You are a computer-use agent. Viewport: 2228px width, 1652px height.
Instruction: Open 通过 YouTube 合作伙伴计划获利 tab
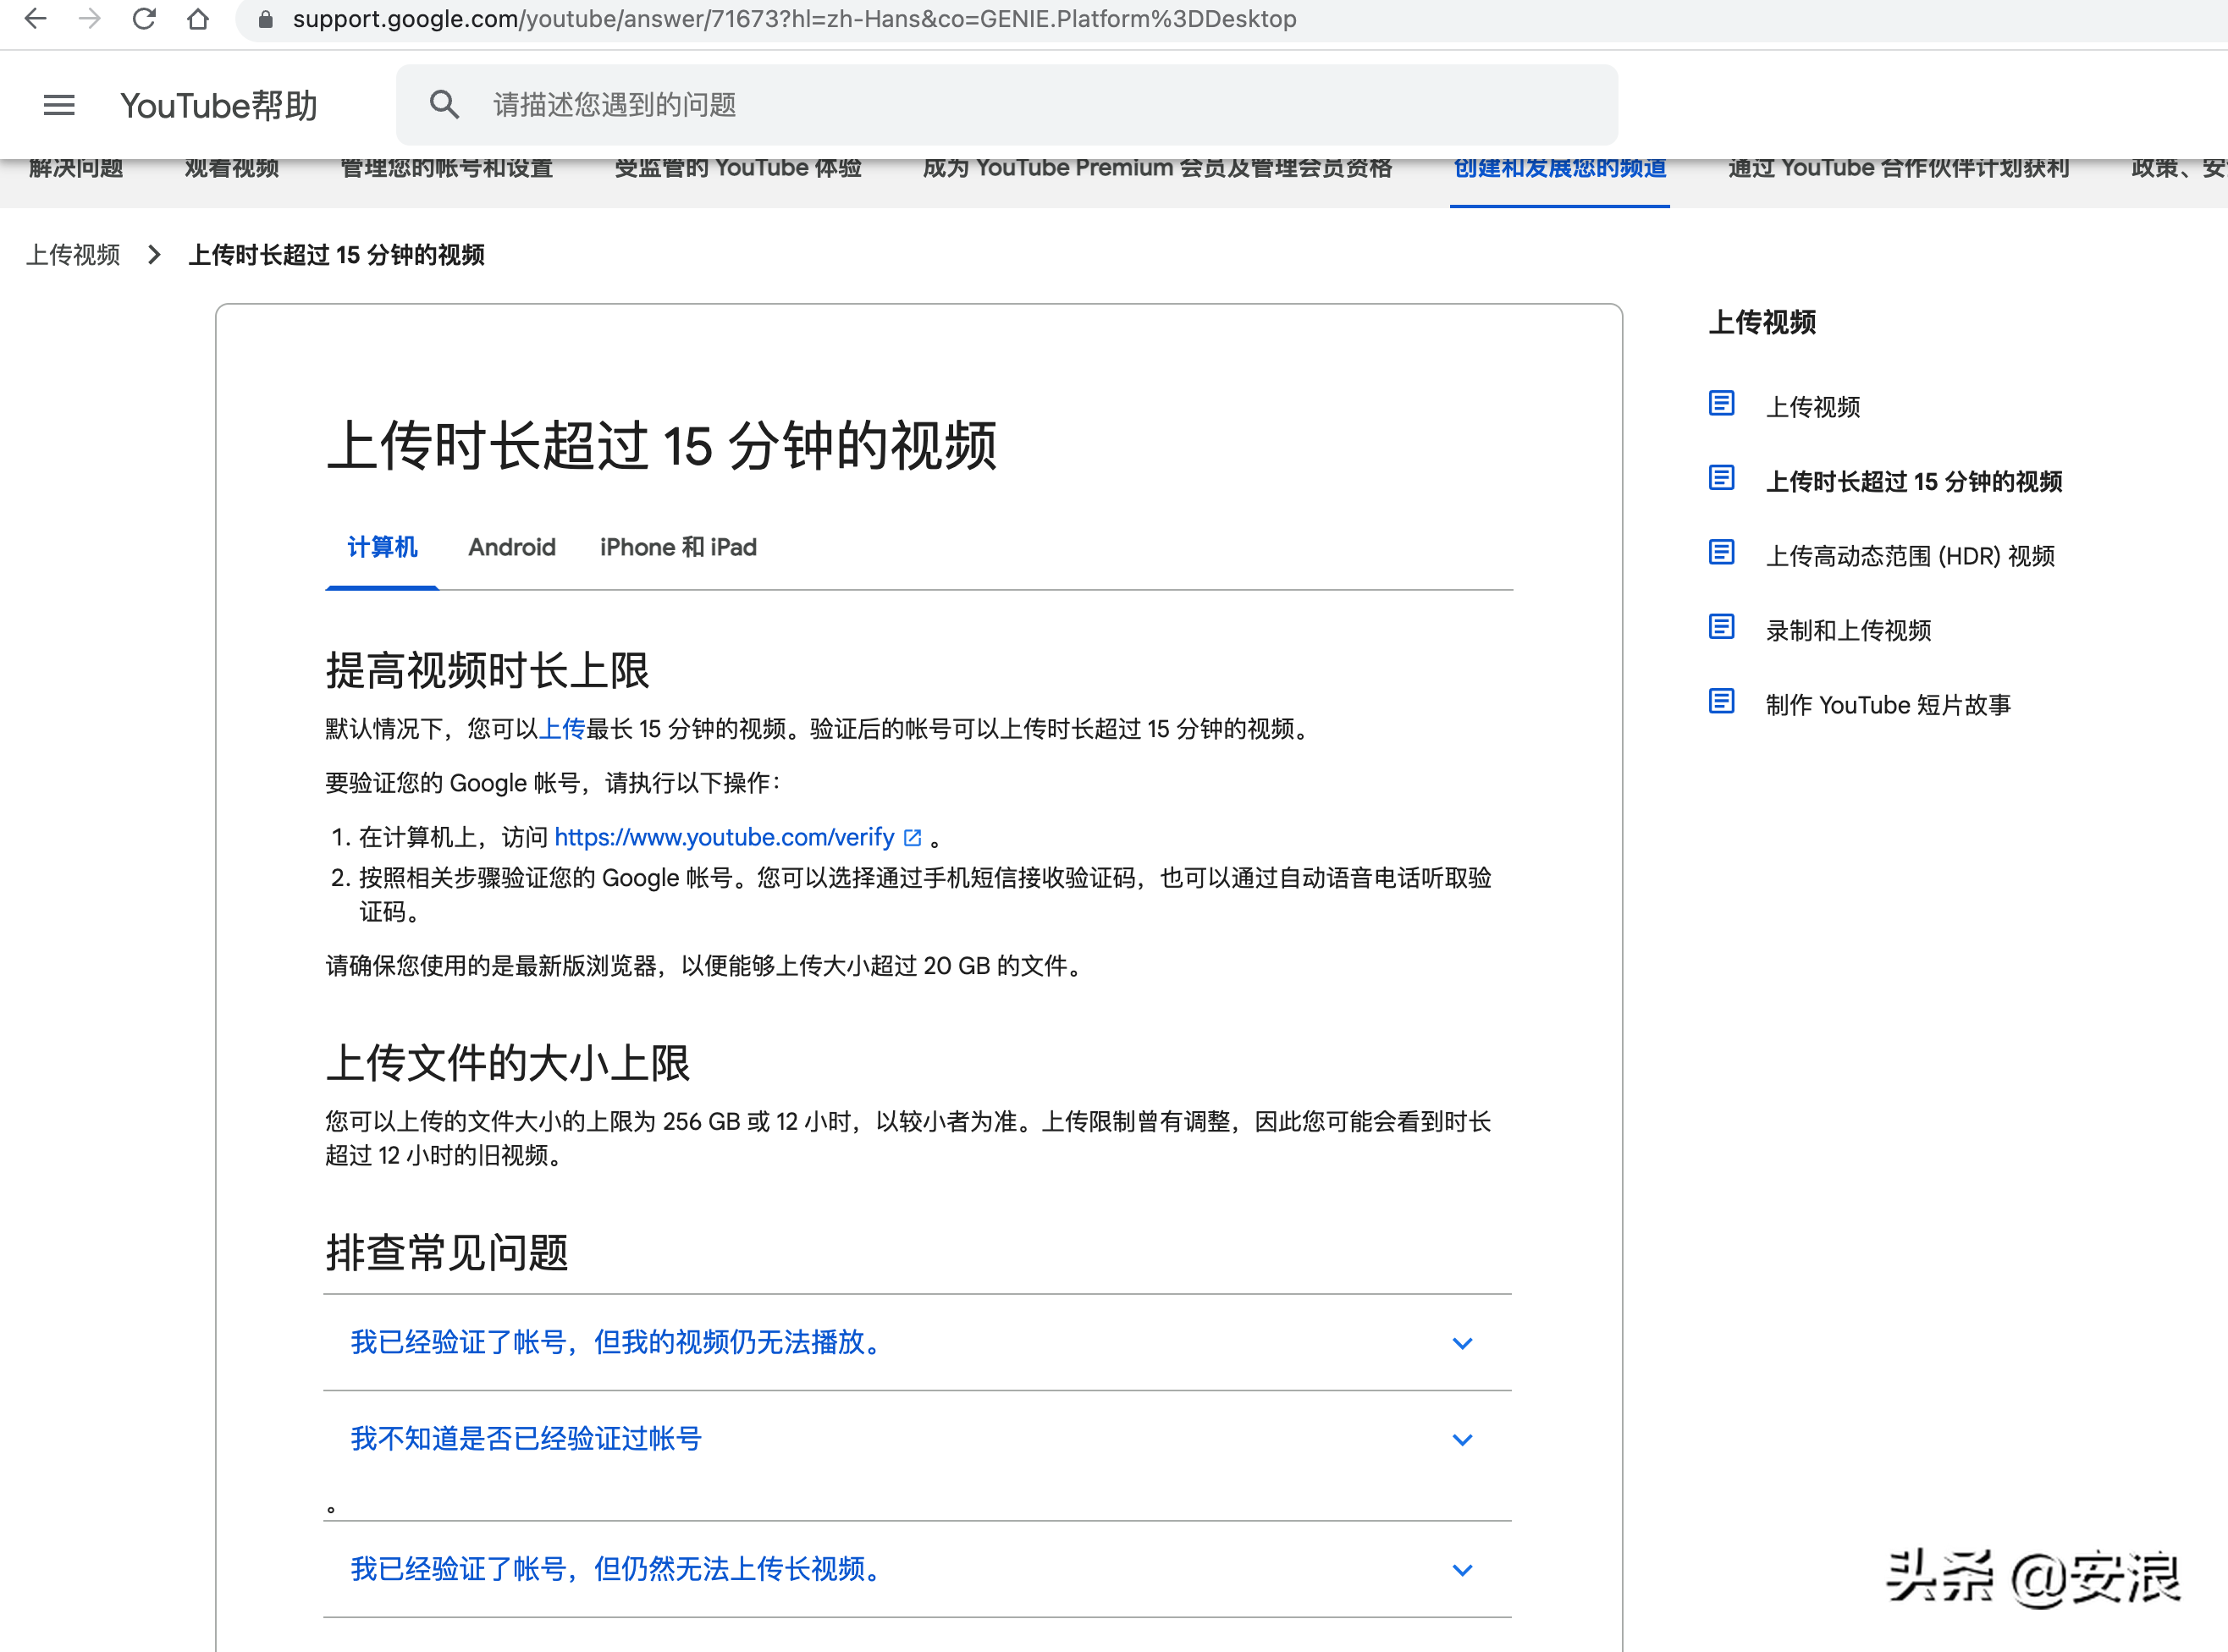pos(1898,168)
